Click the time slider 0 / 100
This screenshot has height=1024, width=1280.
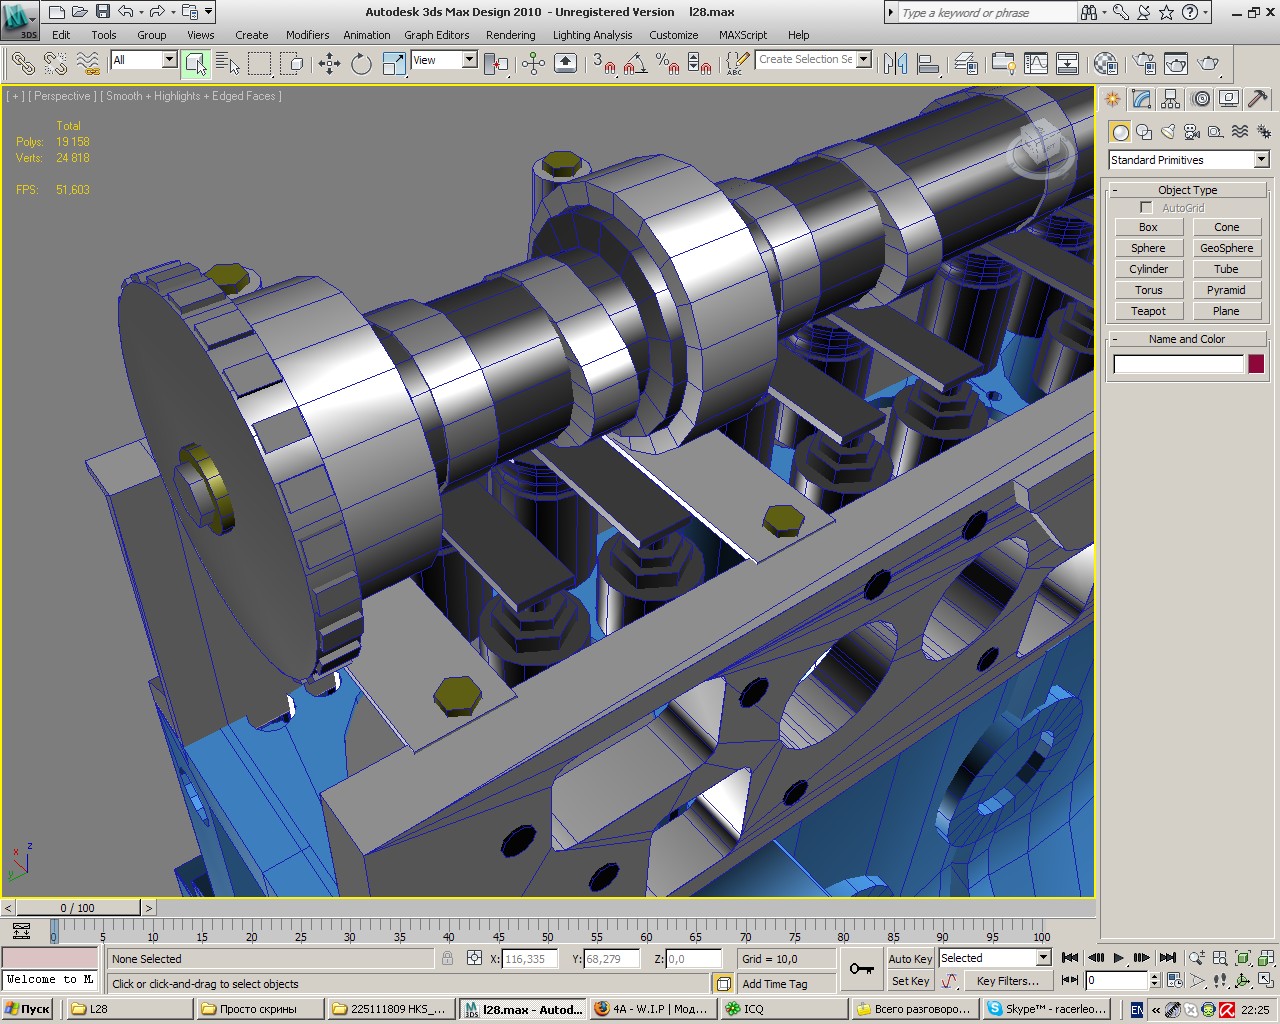tap(77, 908)
